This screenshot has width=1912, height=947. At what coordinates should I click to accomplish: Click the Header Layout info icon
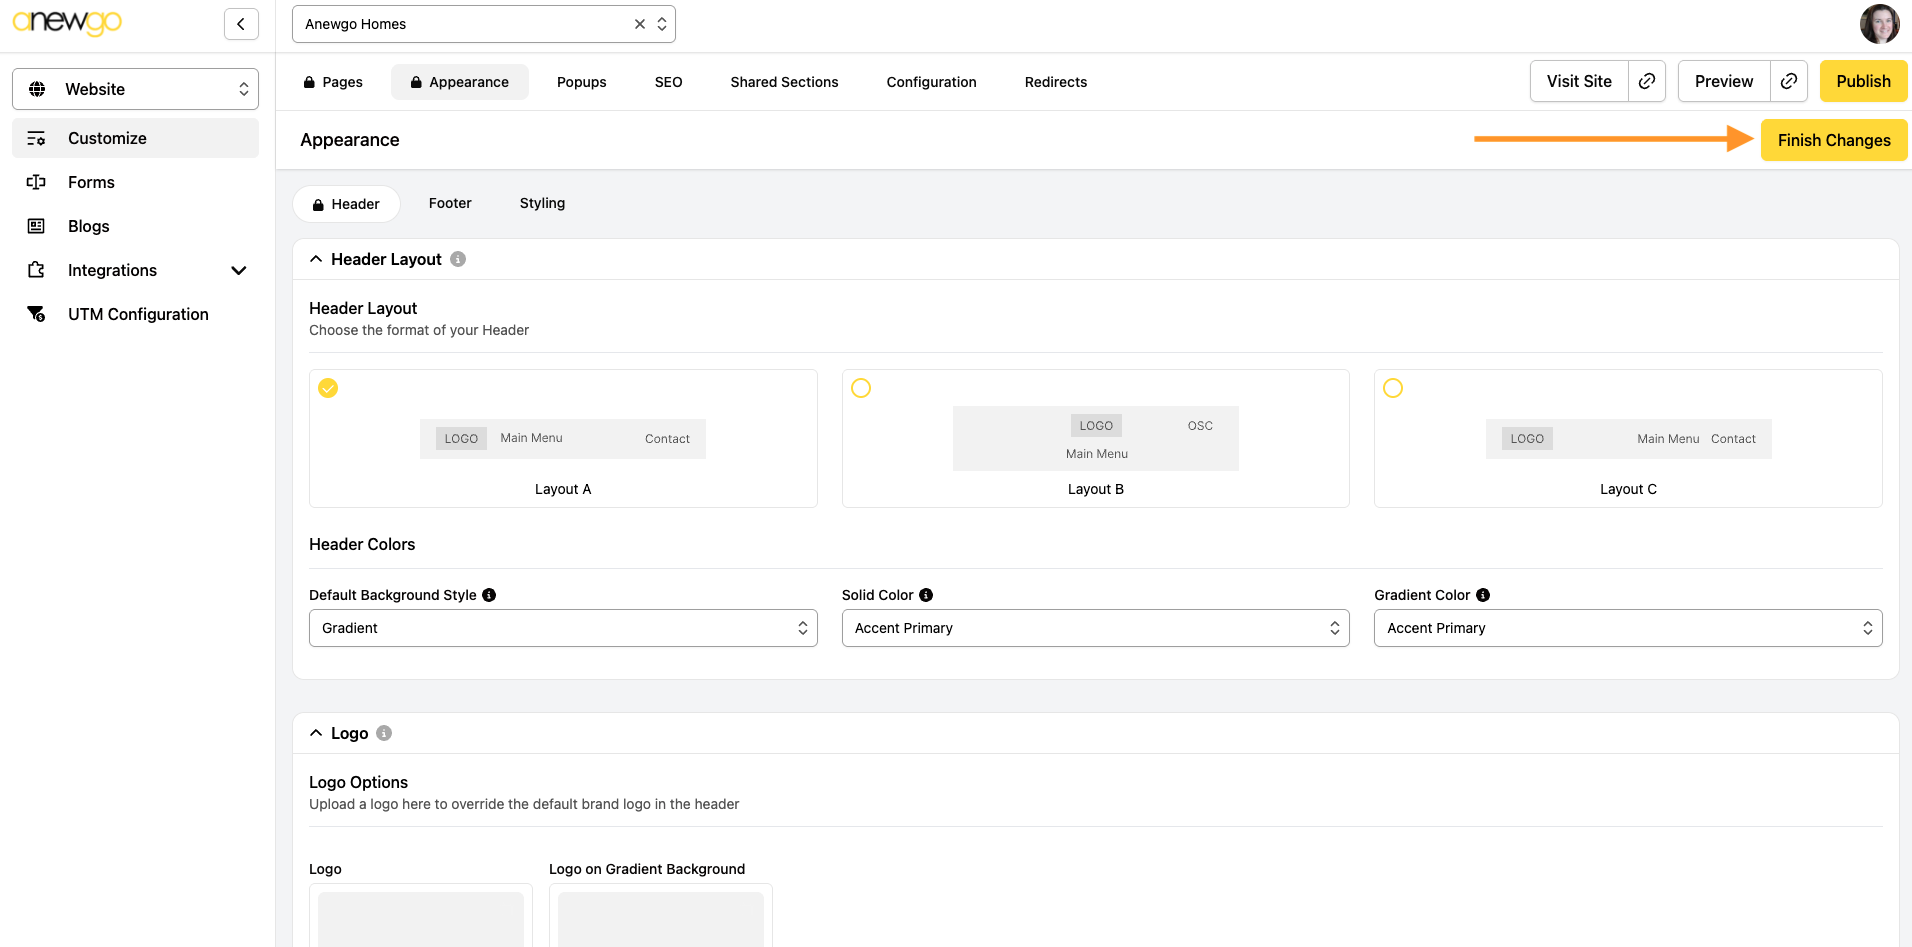click(x=458, y=259)
